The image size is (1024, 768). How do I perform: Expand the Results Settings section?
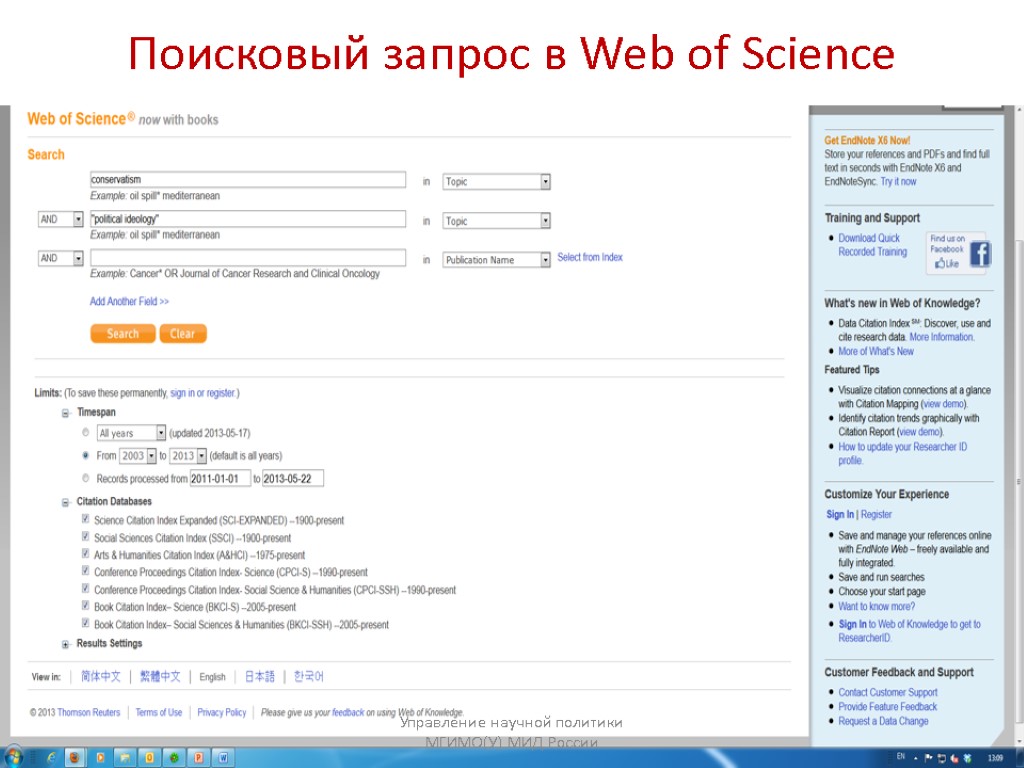point(65,644)
